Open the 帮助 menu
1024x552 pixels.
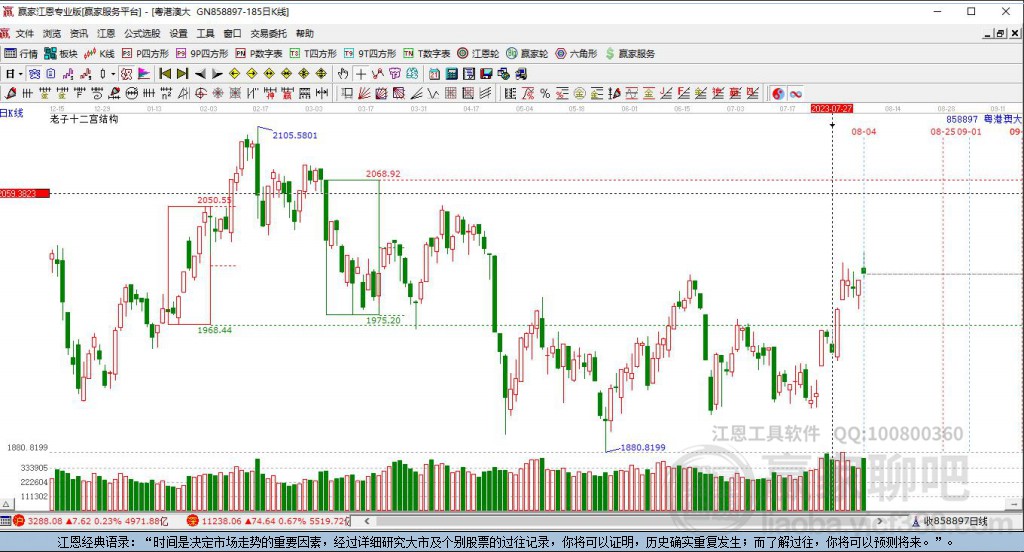tap(304, 33)
